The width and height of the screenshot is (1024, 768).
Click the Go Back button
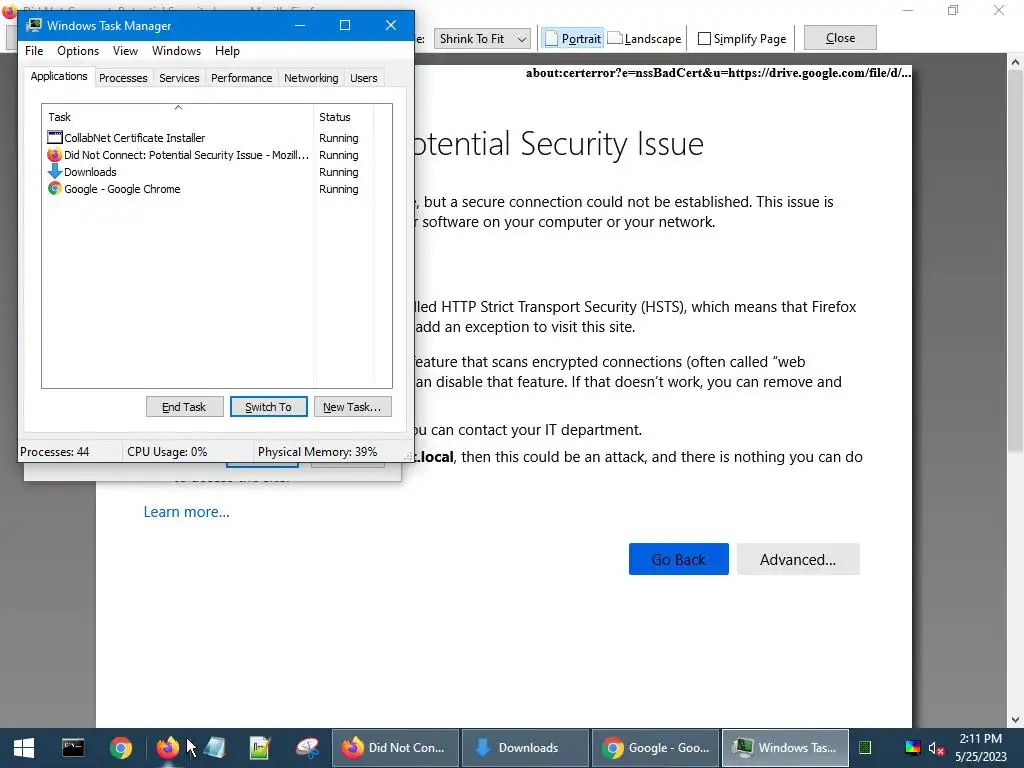coord(679,559)
